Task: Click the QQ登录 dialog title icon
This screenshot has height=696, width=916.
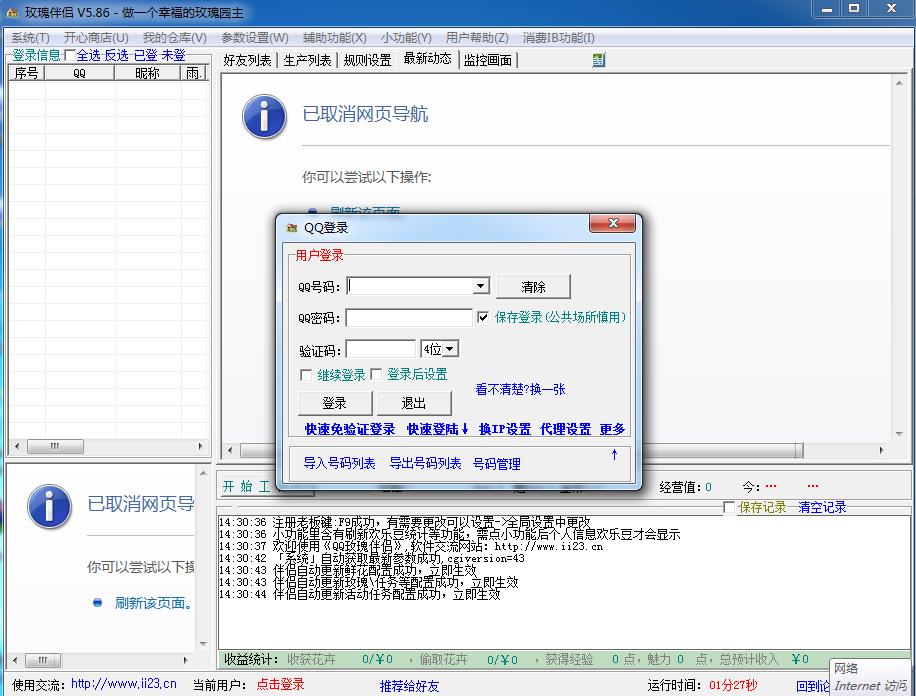Action: coord(292,228)
